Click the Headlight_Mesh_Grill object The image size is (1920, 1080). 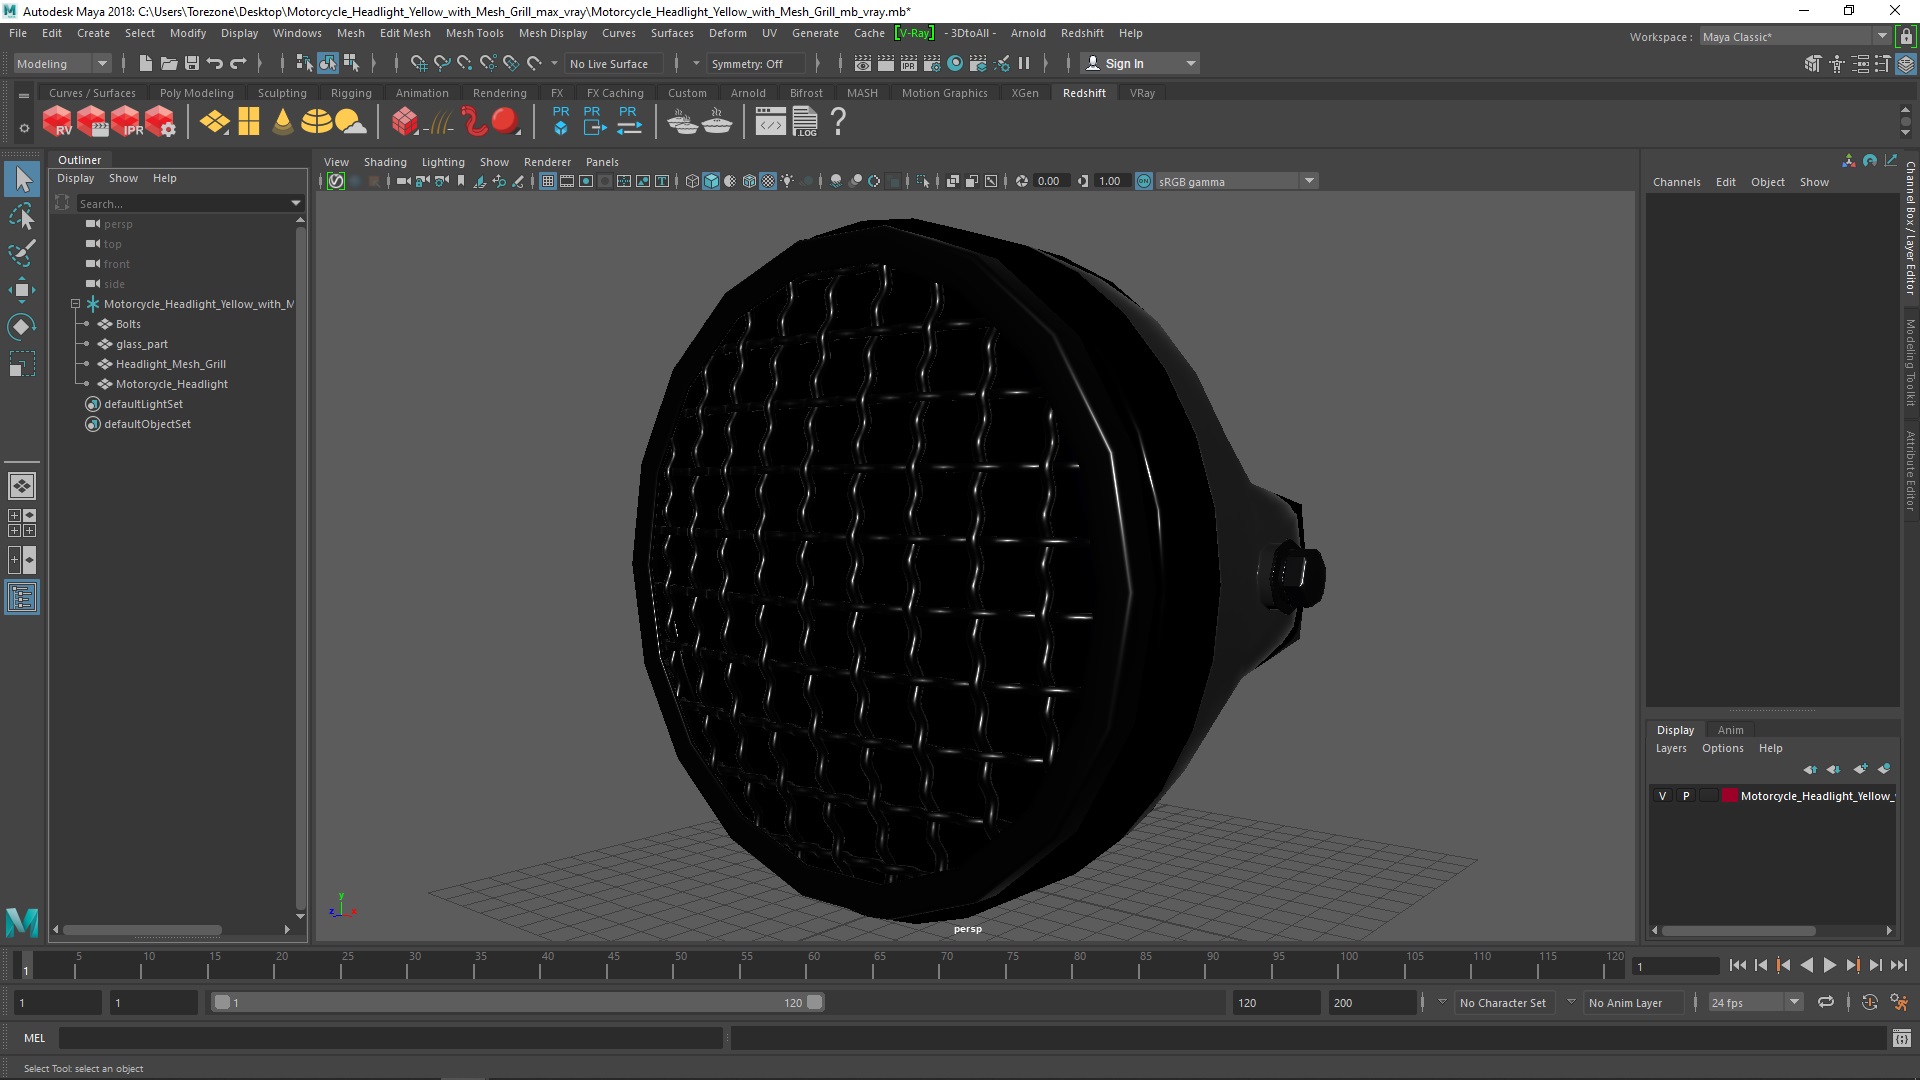click(x=170, y=363)
